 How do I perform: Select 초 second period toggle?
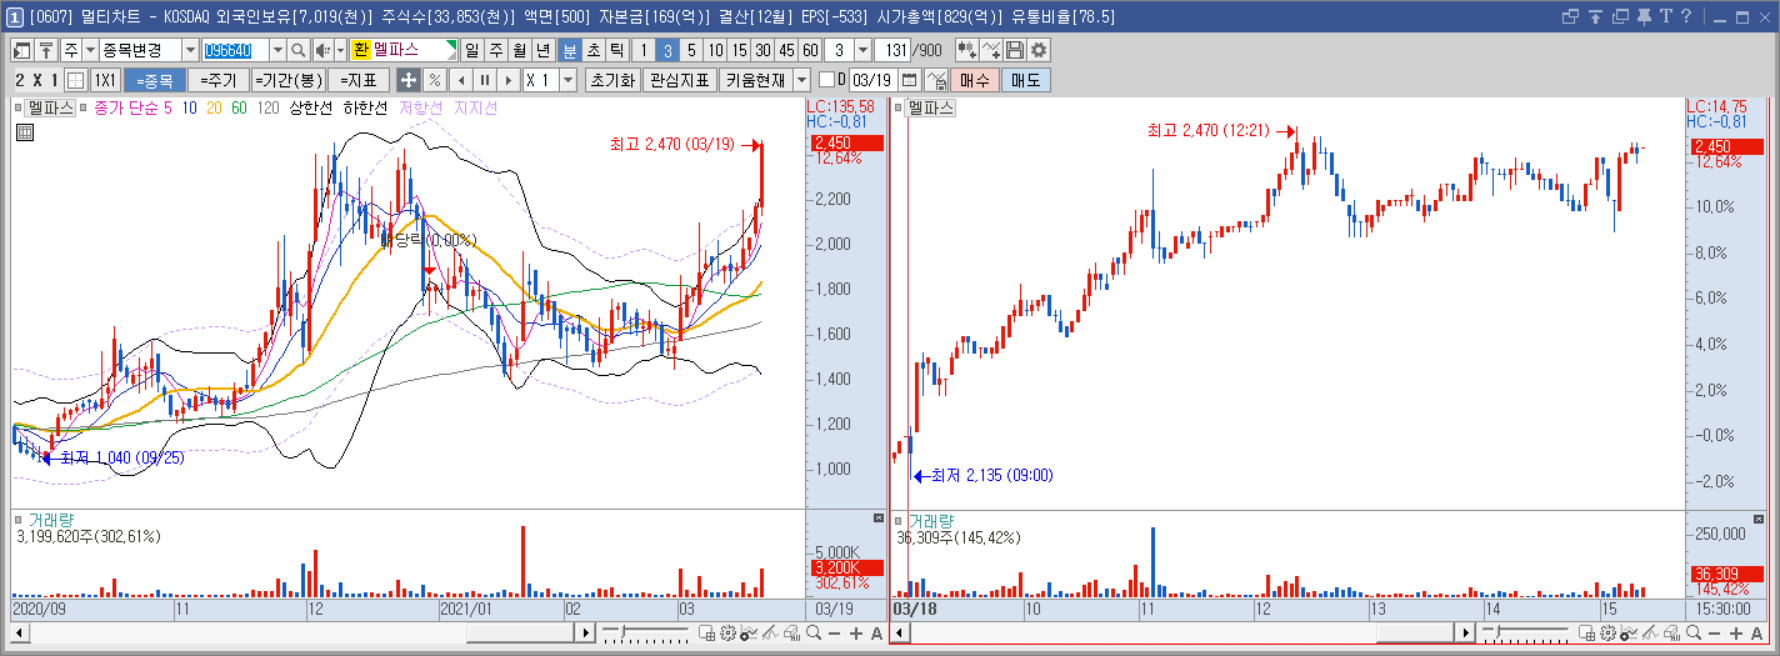593,50
